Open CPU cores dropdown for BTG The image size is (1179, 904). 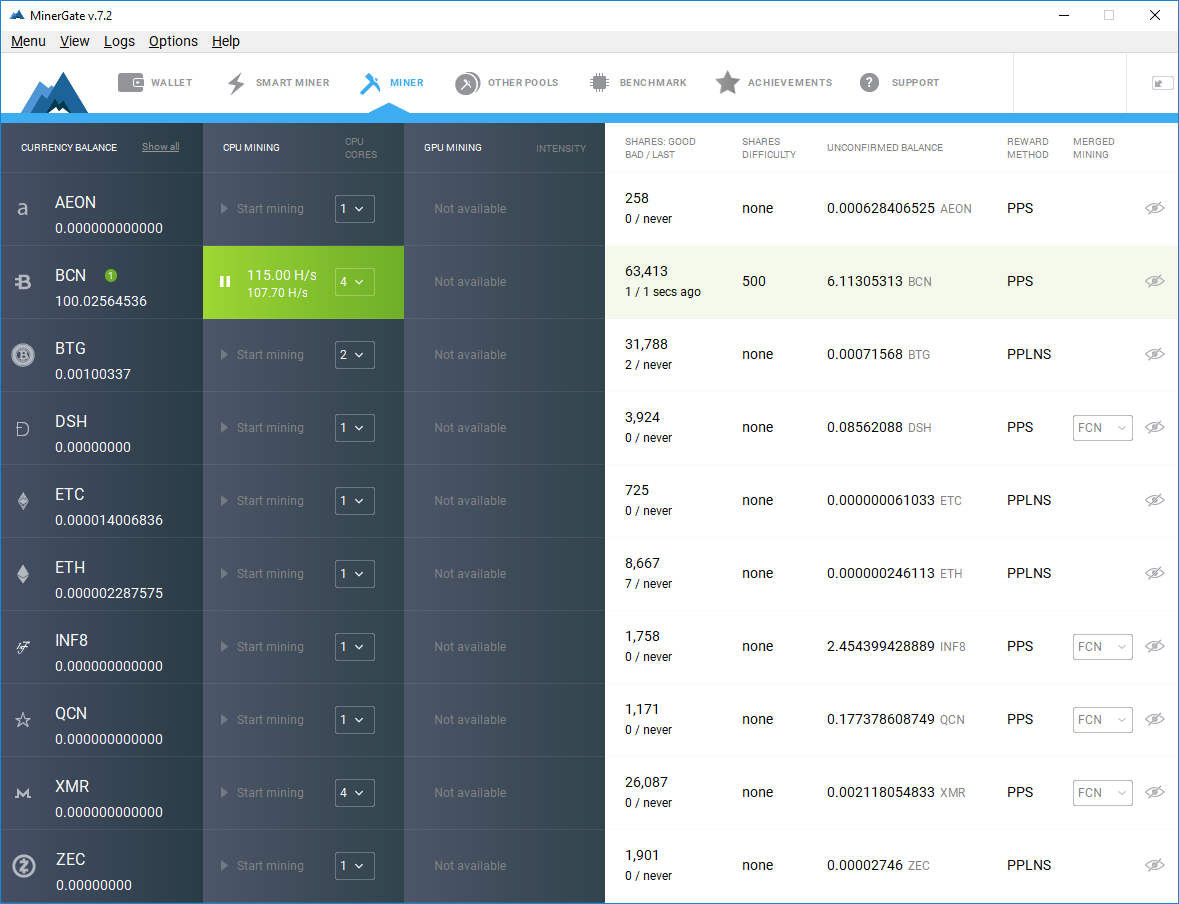(355, 355)
